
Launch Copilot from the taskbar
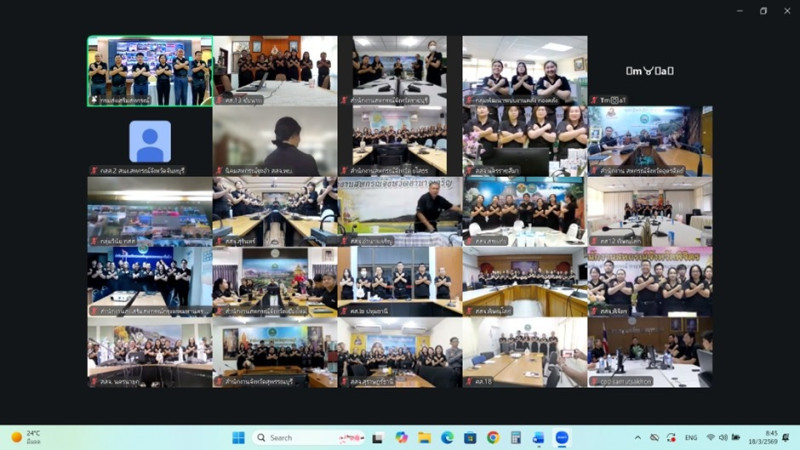401,437
